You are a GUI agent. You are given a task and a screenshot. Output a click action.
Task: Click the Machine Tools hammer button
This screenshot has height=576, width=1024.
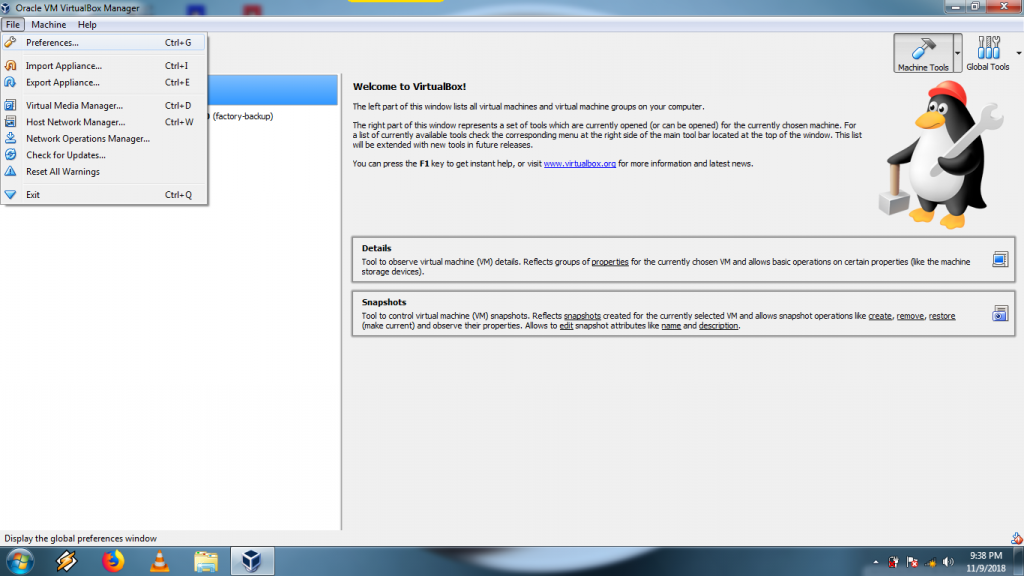pos(923,53)
